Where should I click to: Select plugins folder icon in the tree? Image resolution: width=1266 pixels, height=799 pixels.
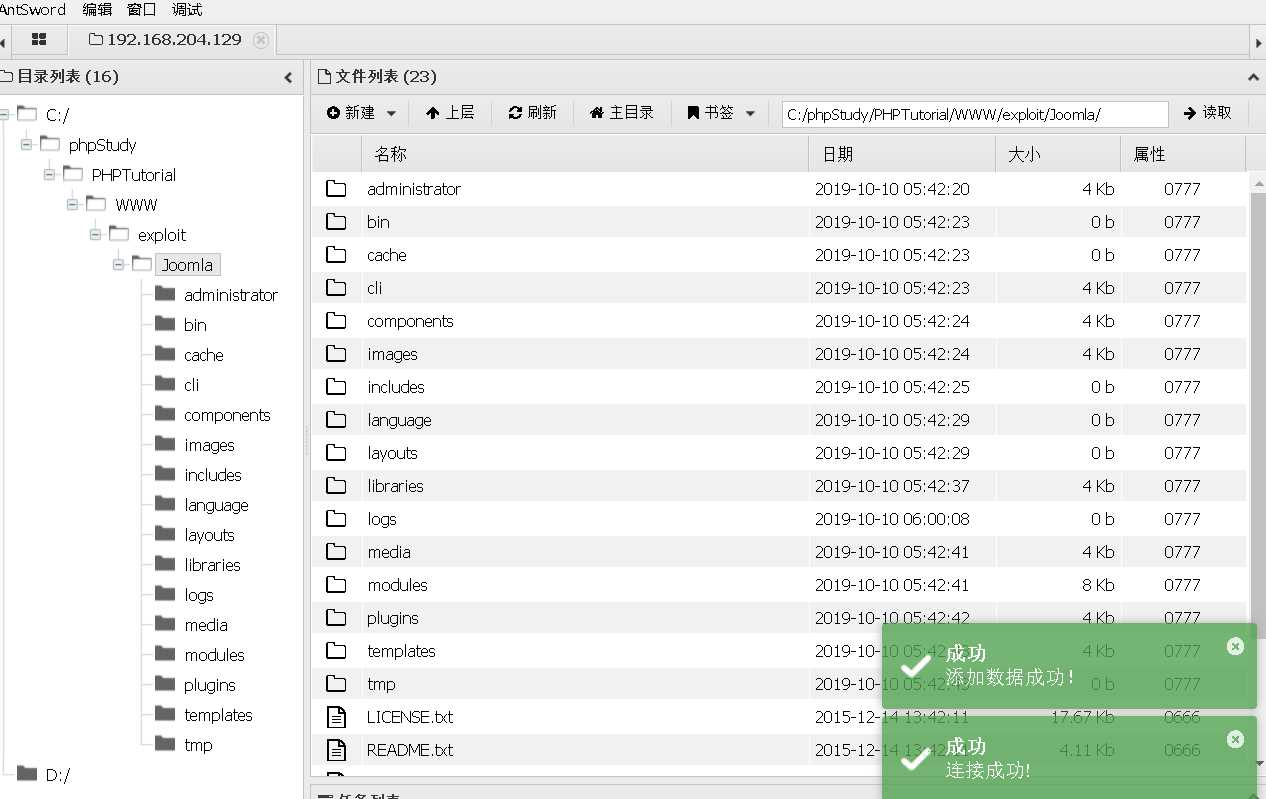pyautogui.click(x=165, y=684)
